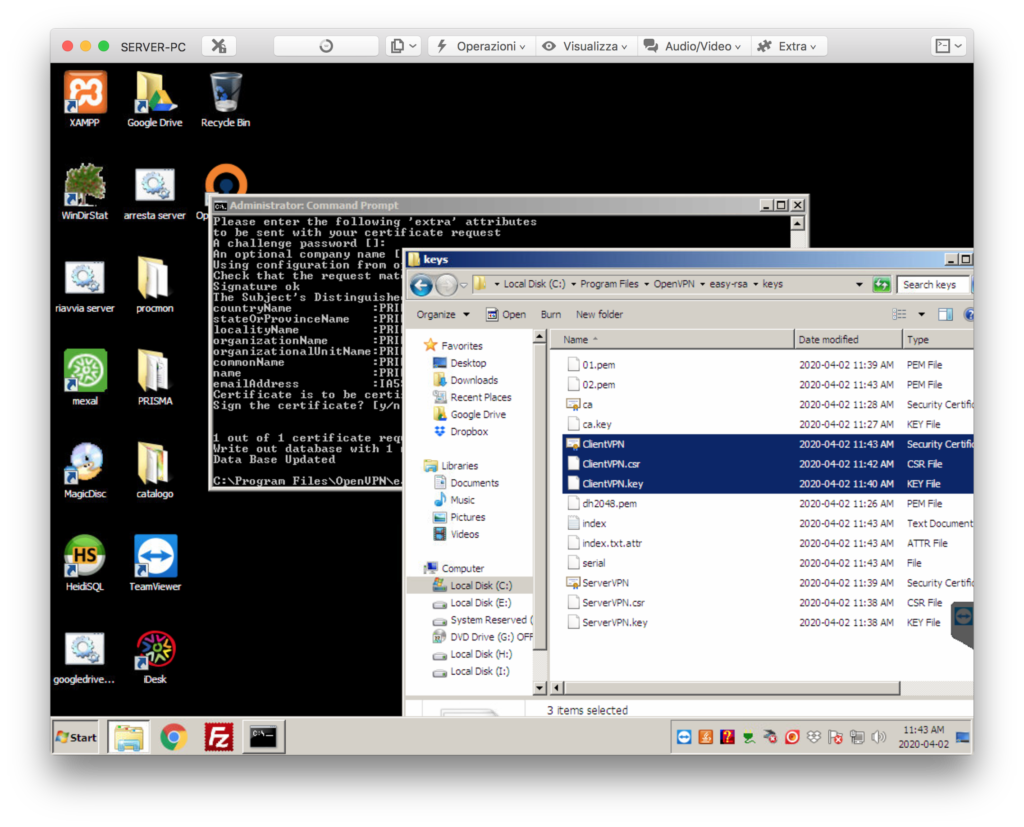This screenshot has height=827, width=1024.
Task: Click the remote session tools icon beside SERVER-PC
Action: click(x=219, y=46)
